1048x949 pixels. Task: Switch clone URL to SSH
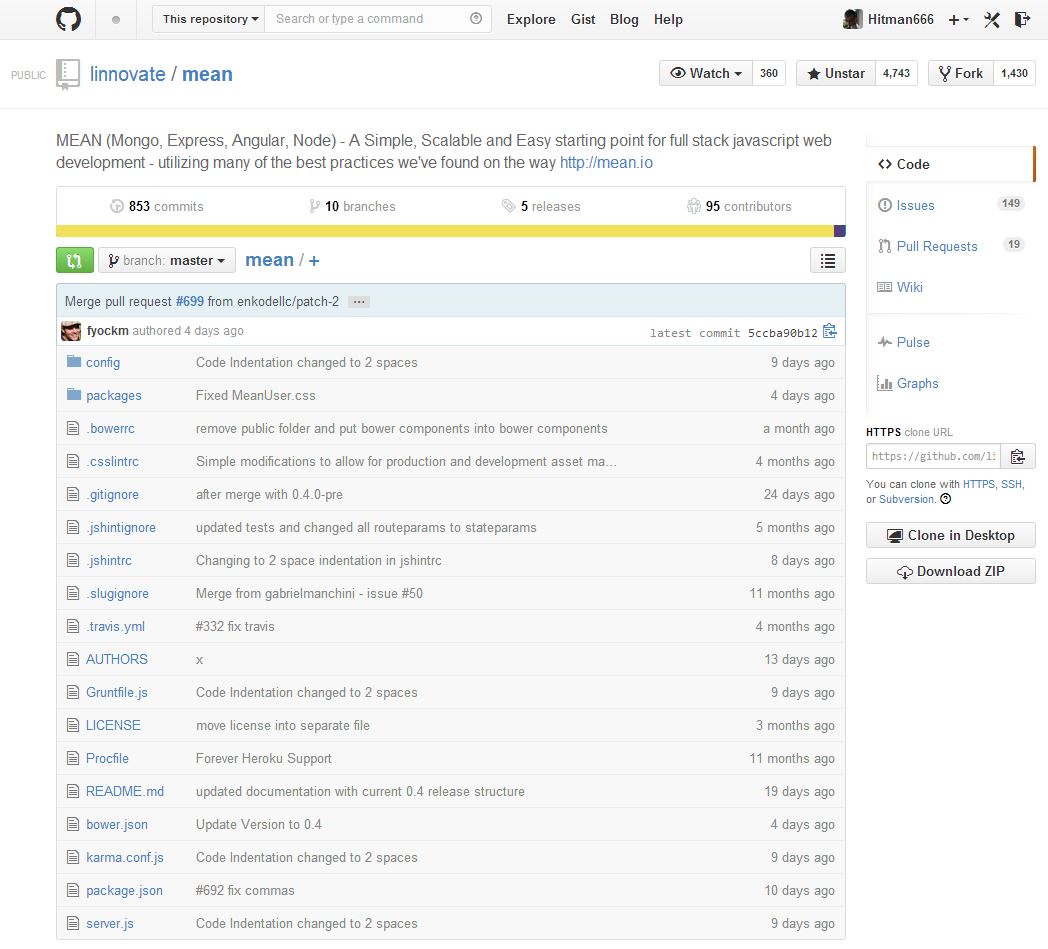click(1011, 484)
